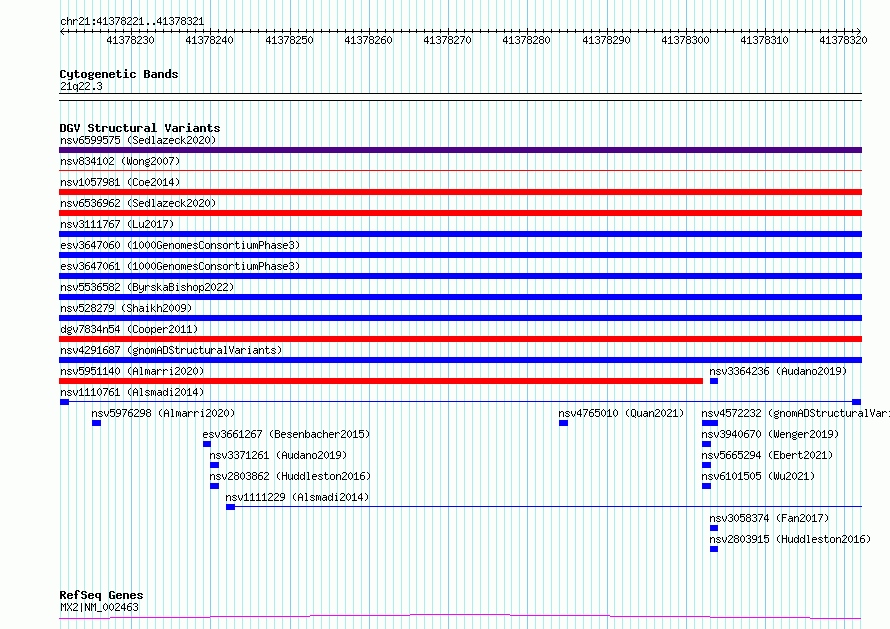The width and height of the screenshot is (890, 629).
Task: Select the small blue nsv3364236 marker
Action: click(714, 381)
